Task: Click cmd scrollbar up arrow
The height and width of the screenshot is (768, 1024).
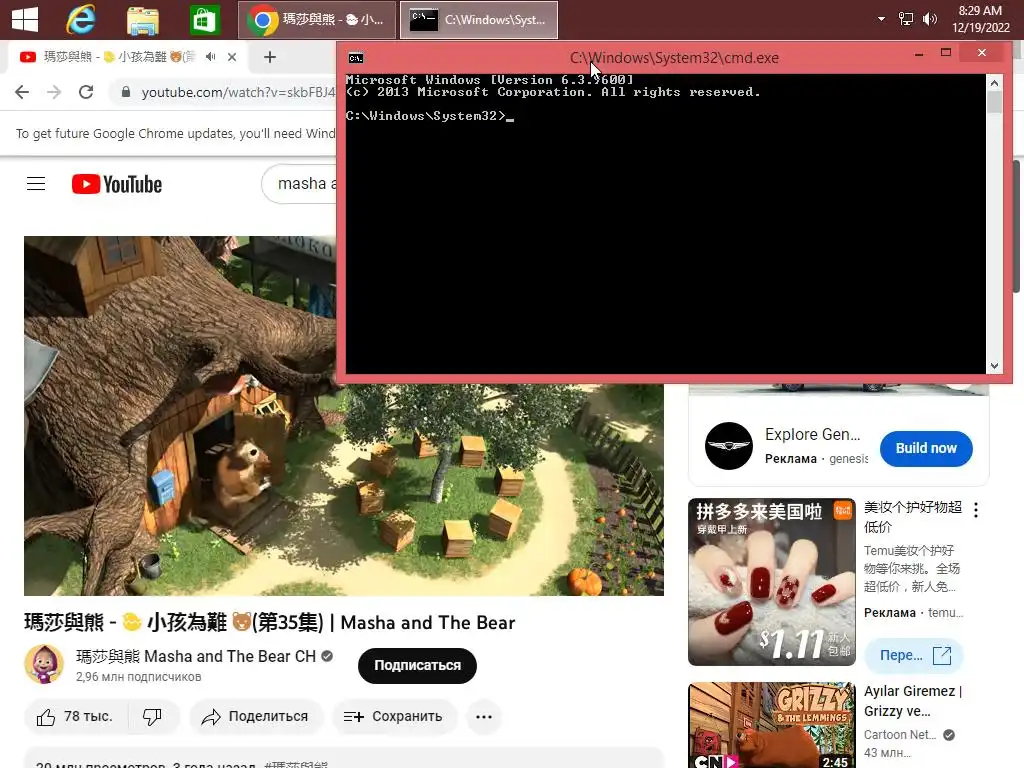Action: pos(994,83)
